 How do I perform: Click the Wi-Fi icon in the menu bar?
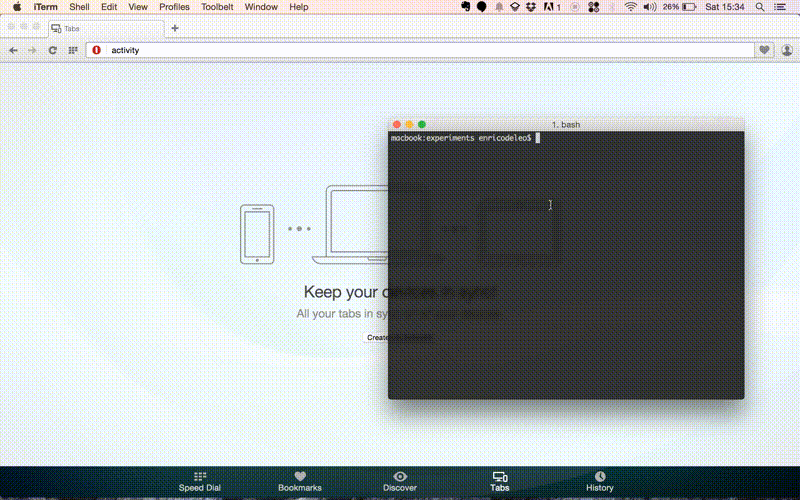click(630, 7)
